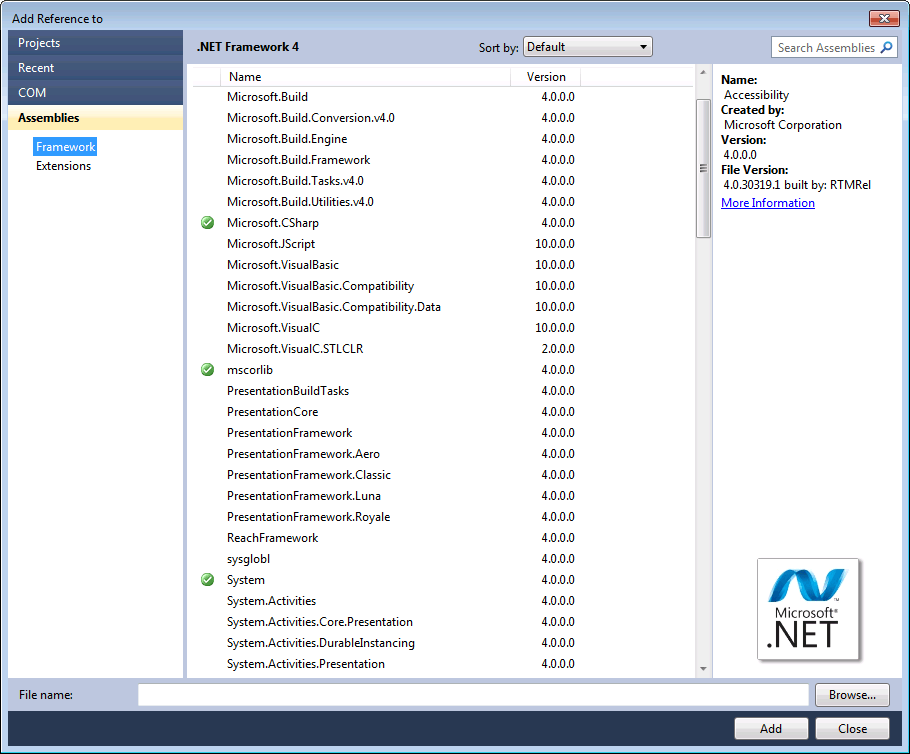Select Microsoft.Build.Tasks.v4.0 assembly
Image resolution: width=910 pixels, height=754 pixels.
[295, 181]
